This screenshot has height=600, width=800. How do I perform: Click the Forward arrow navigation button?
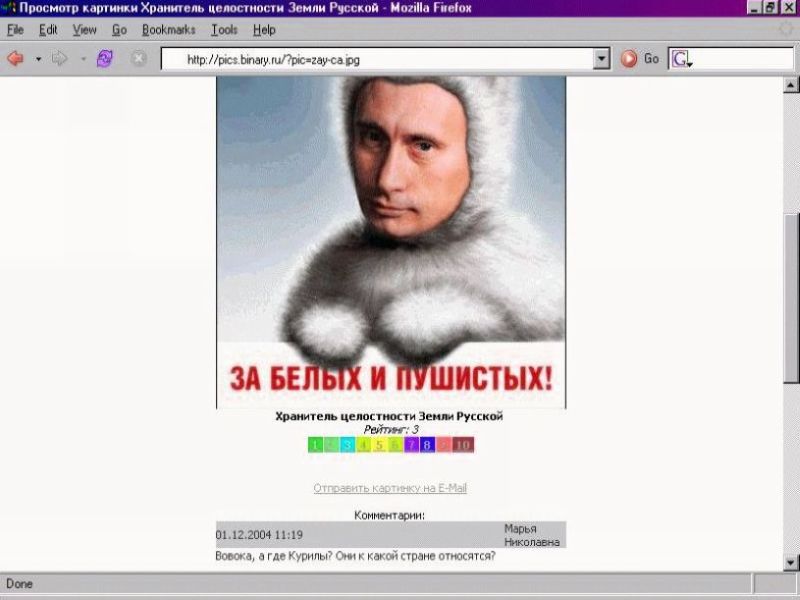click(59, 59)
